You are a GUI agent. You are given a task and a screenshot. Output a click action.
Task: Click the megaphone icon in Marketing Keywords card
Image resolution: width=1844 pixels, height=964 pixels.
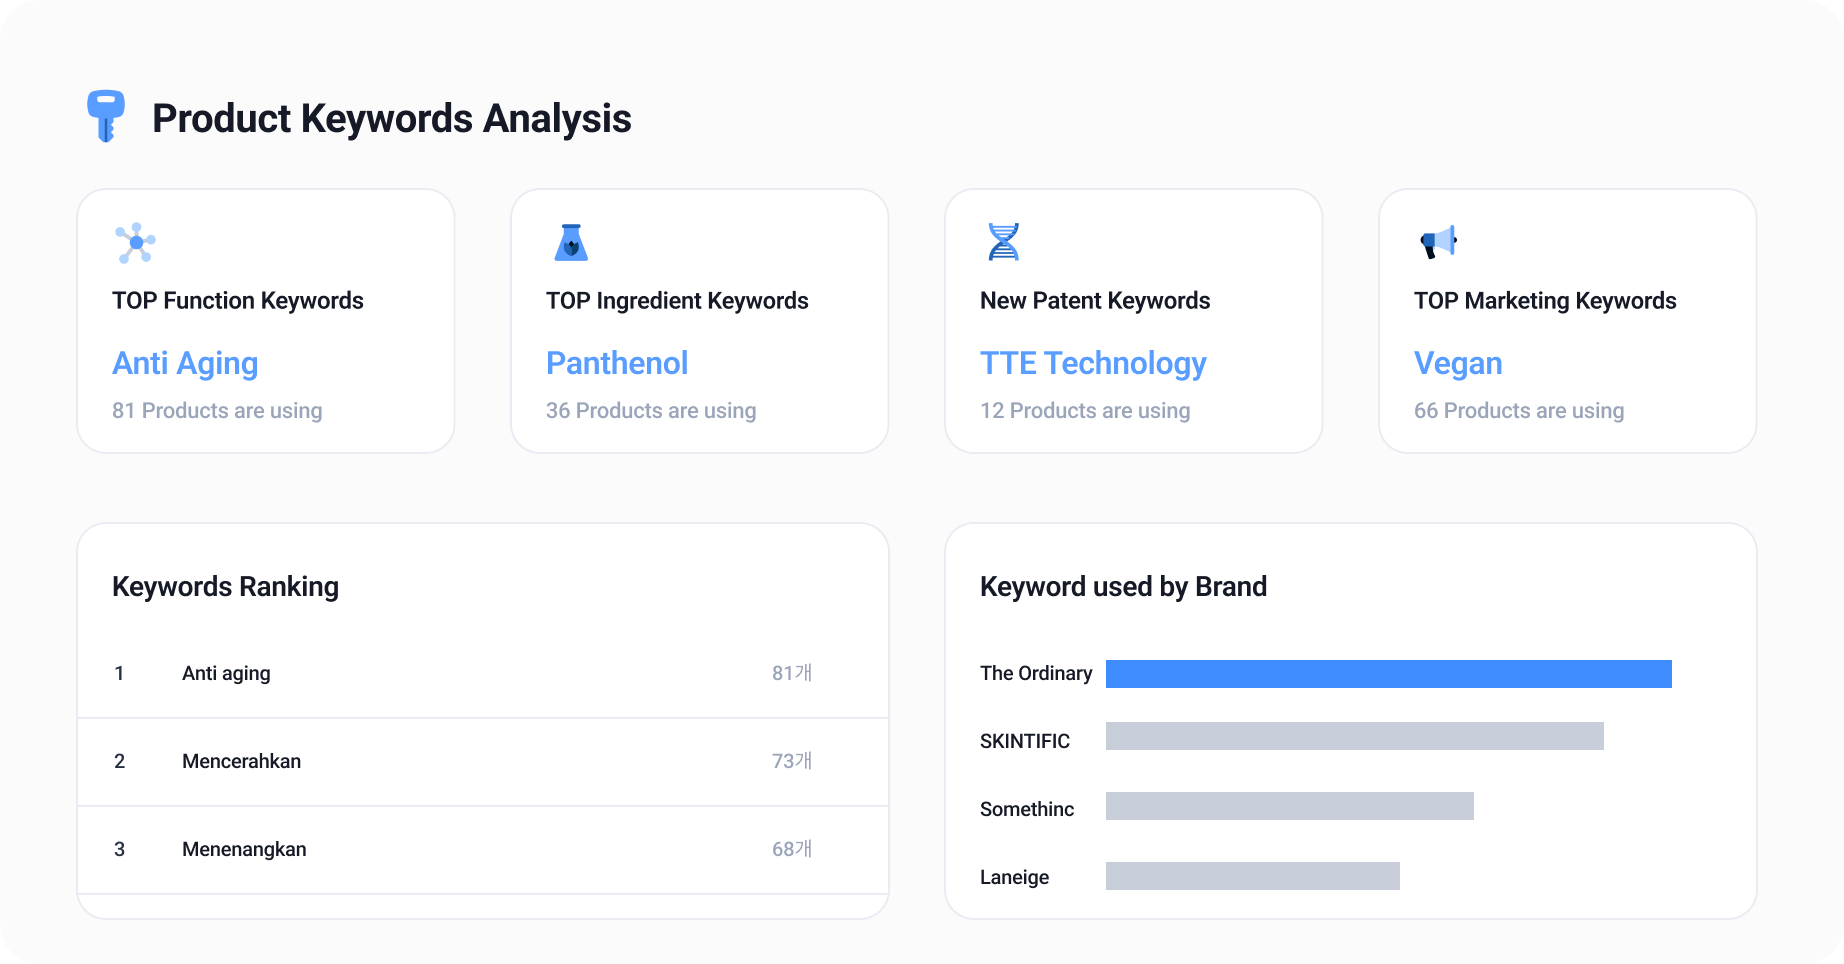[1439, 242]
